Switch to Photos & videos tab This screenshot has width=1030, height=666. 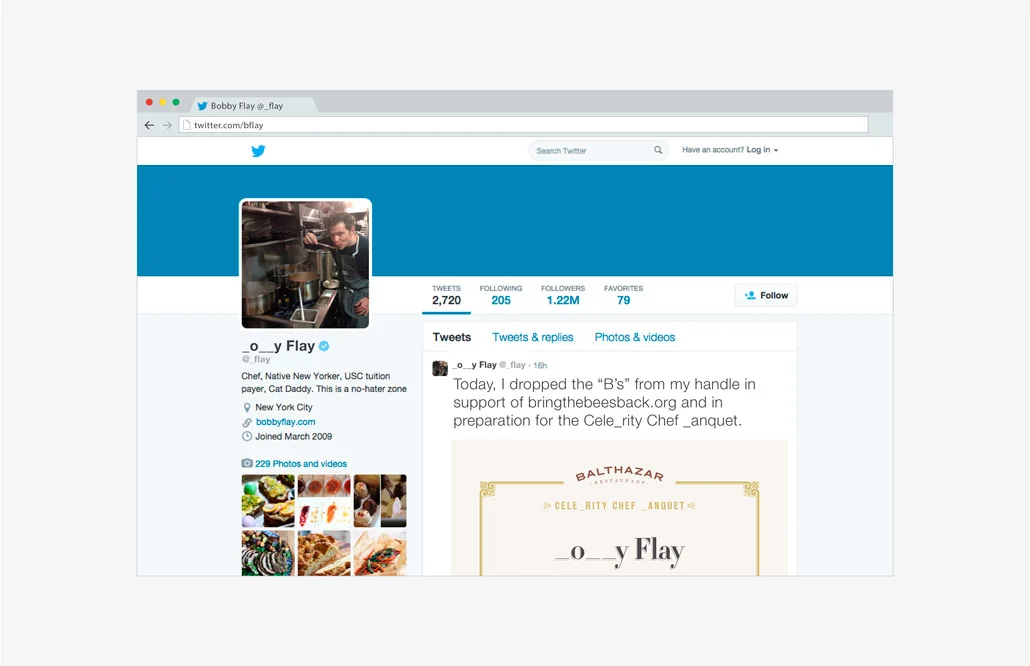[x=635, y=337]
